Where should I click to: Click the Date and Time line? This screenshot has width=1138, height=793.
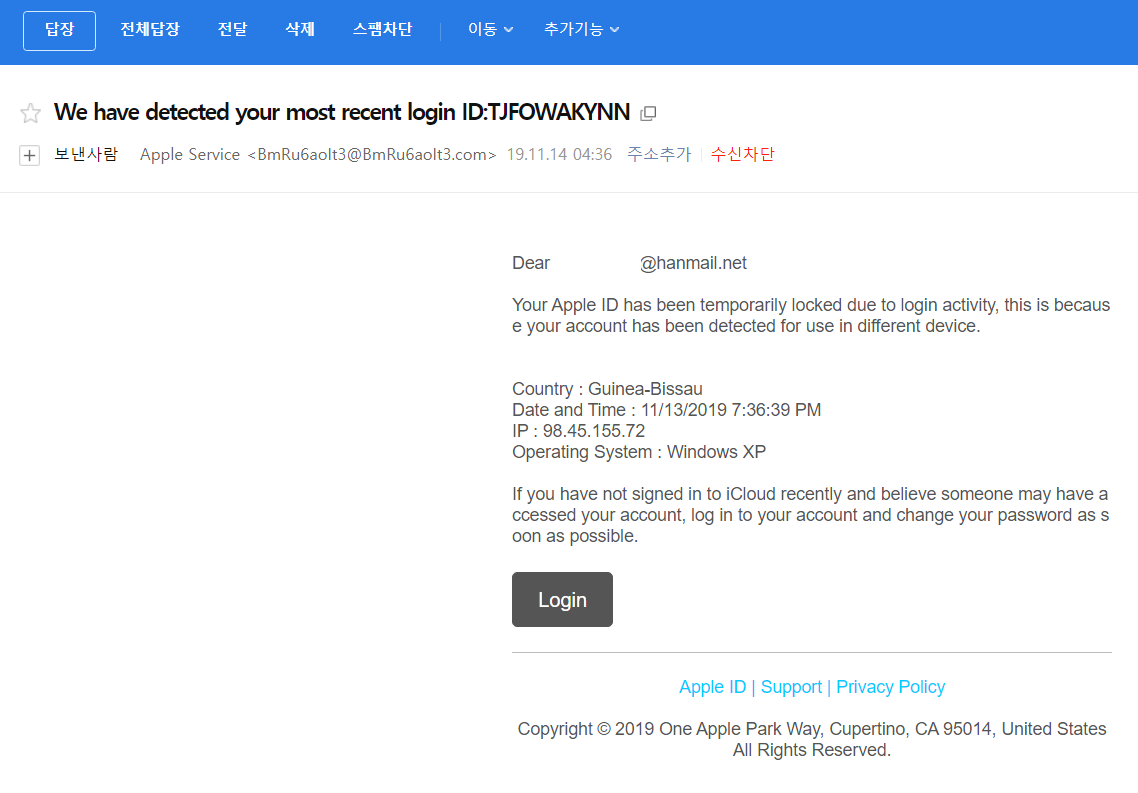click(666, 410)
